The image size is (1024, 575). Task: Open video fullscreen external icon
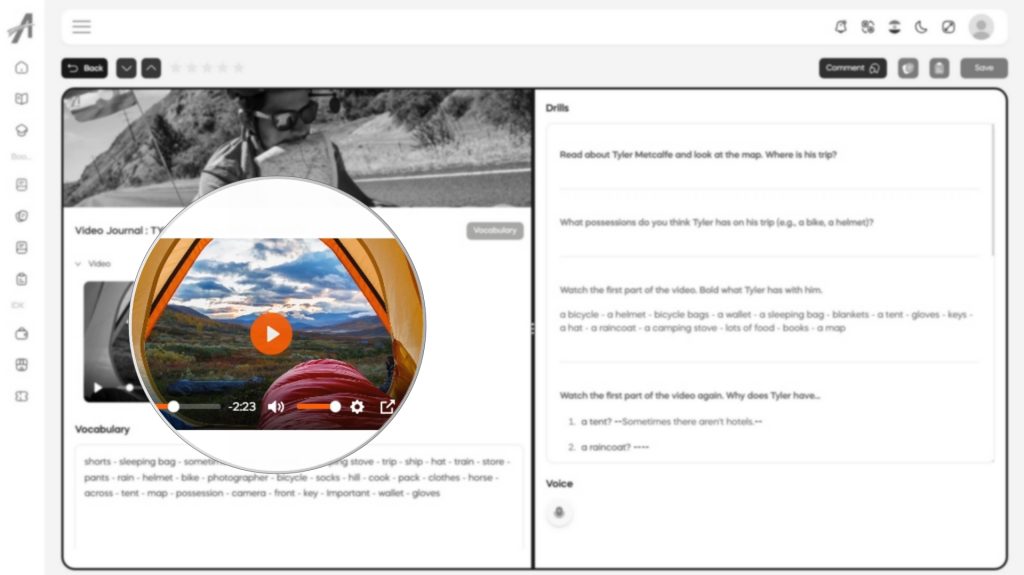click(387, 406)
